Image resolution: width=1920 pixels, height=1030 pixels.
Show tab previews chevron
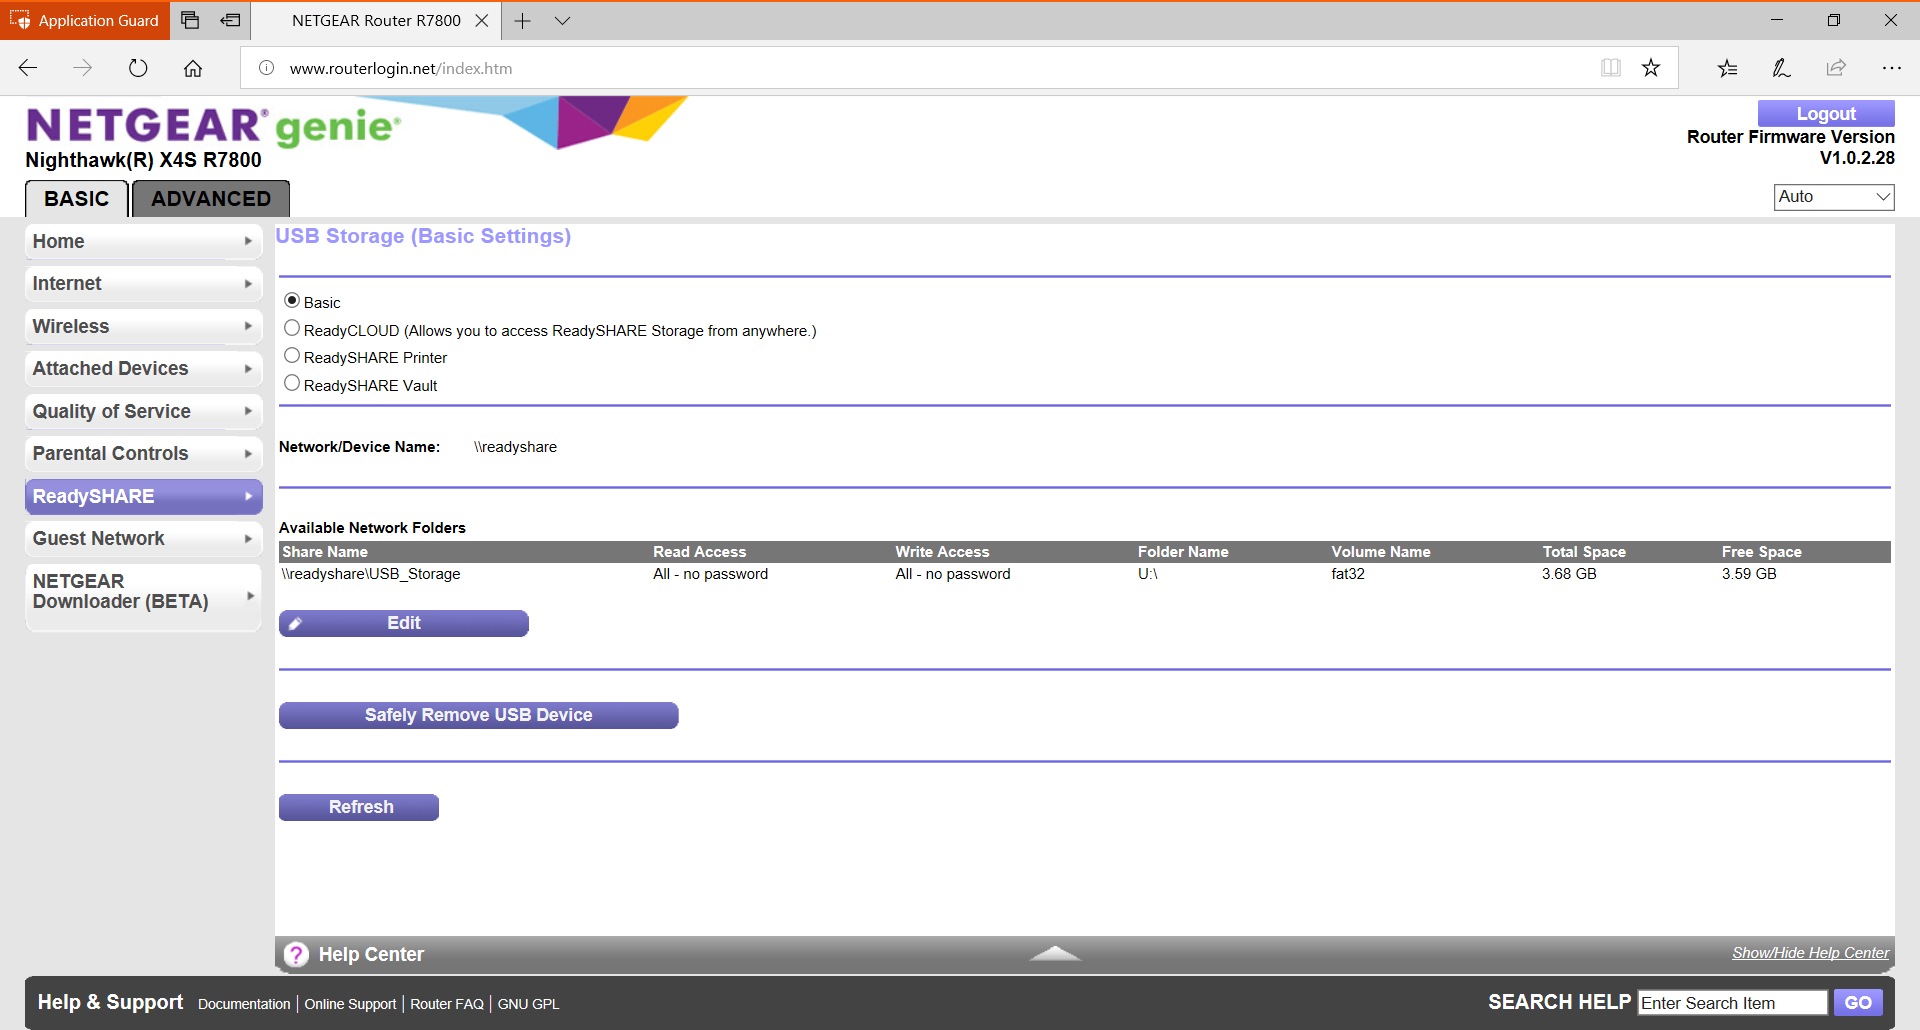point(562,20)
